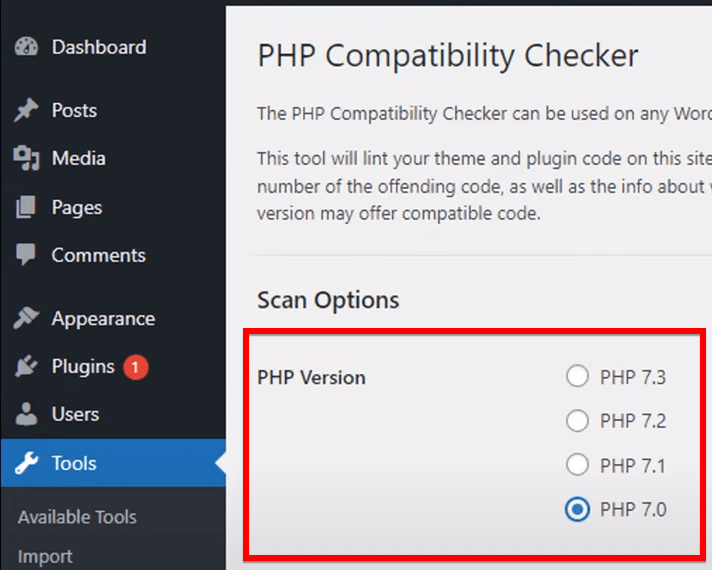Click the Appearance paintbrush icon
The height and width of the screenshot is (570, 712).
pos(26,319)
